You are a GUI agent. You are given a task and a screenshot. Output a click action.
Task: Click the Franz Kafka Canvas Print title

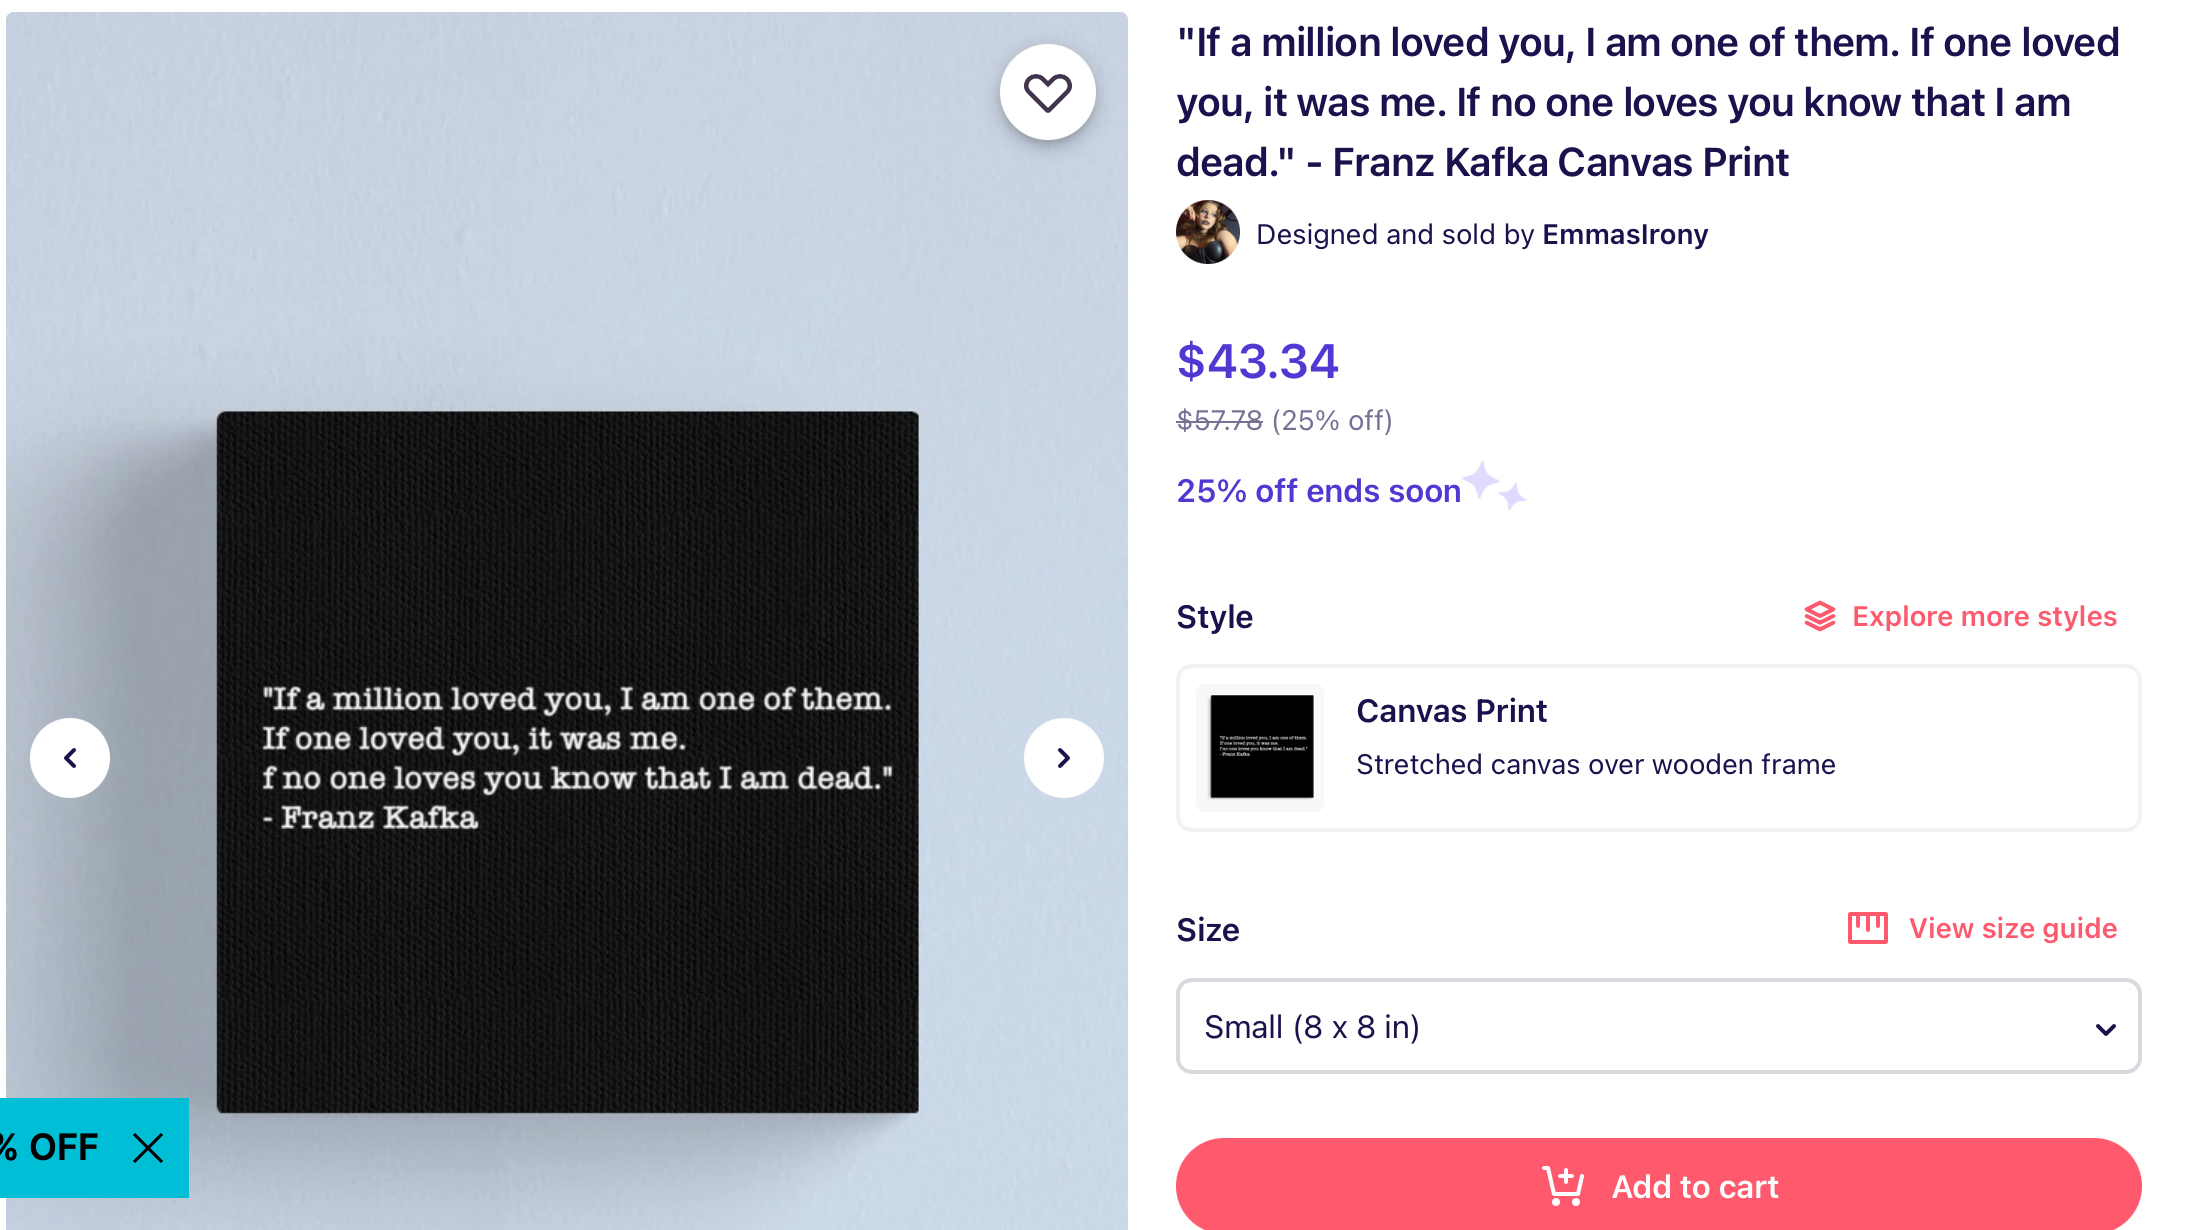click(1647, 102)
